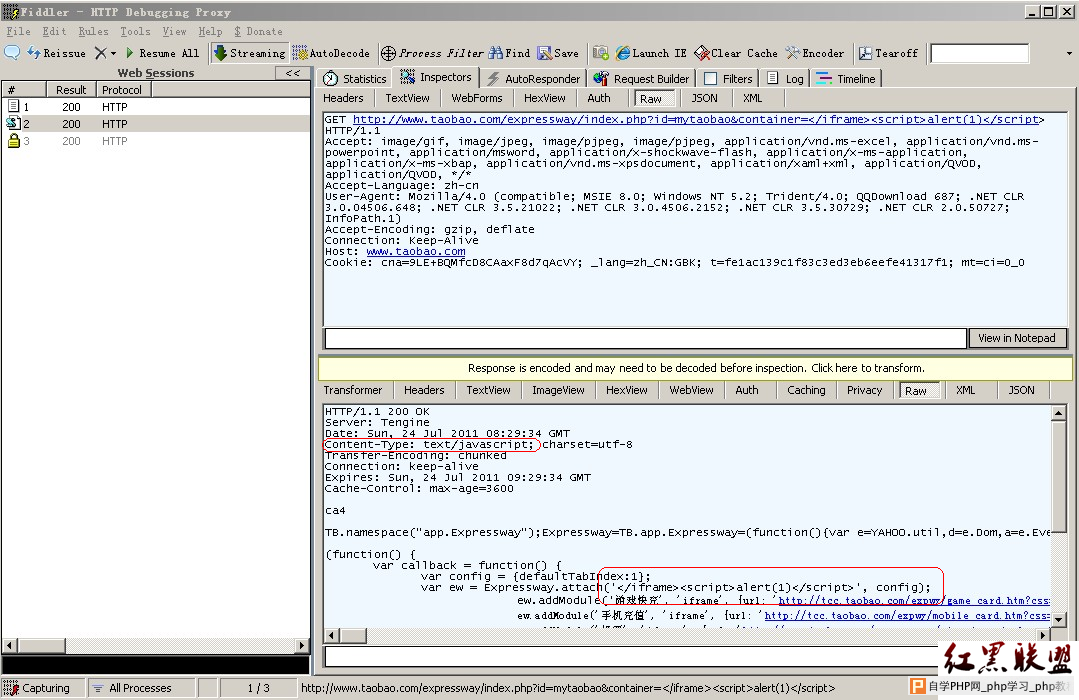Open the Help menu
The height and width of the screenshot is (700, 1079).
[x=211, y=31]
